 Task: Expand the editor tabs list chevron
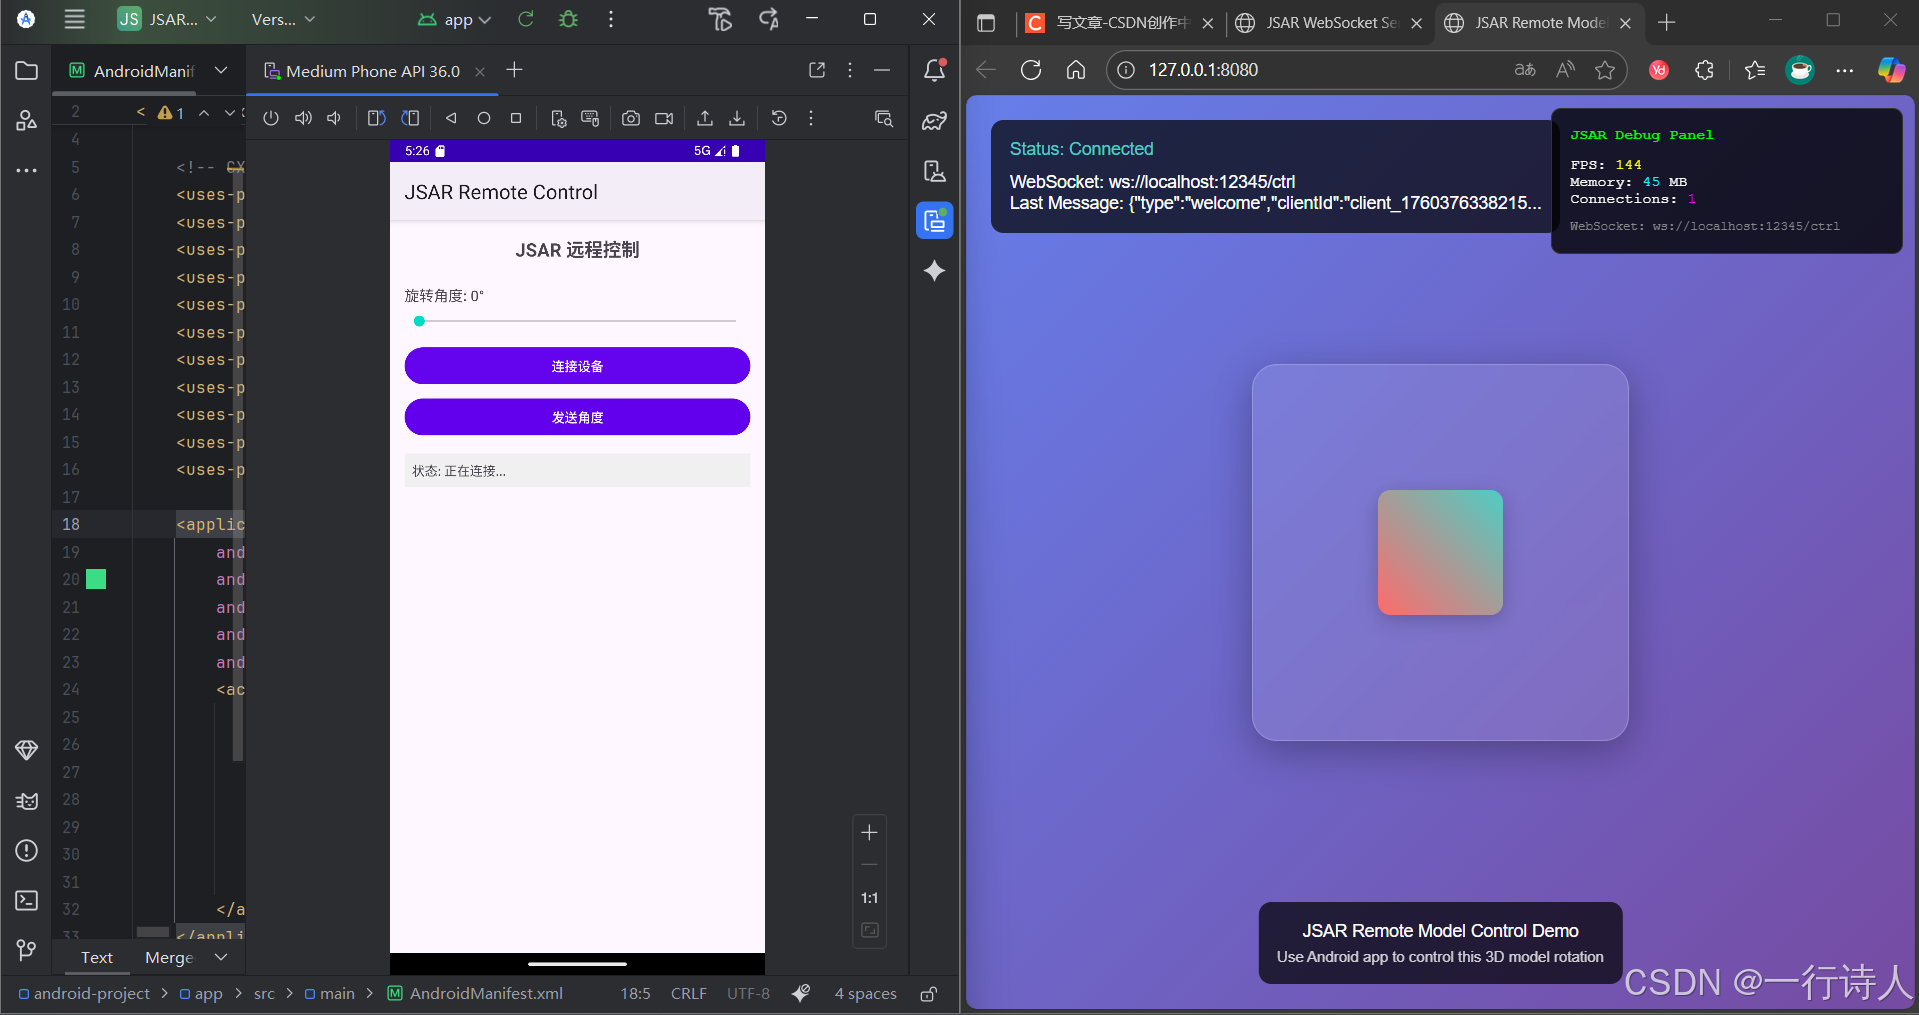221,70
